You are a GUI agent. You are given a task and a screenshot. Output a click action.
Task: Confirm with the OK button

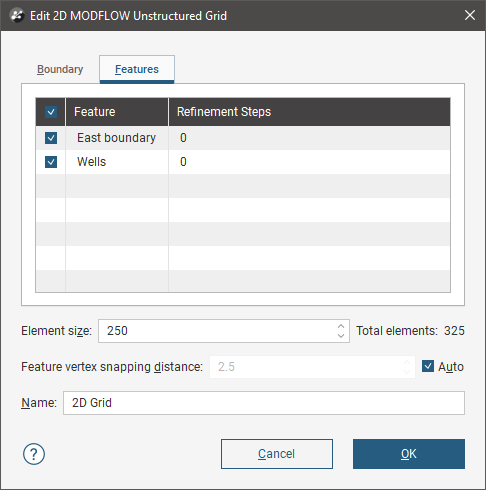409,454
